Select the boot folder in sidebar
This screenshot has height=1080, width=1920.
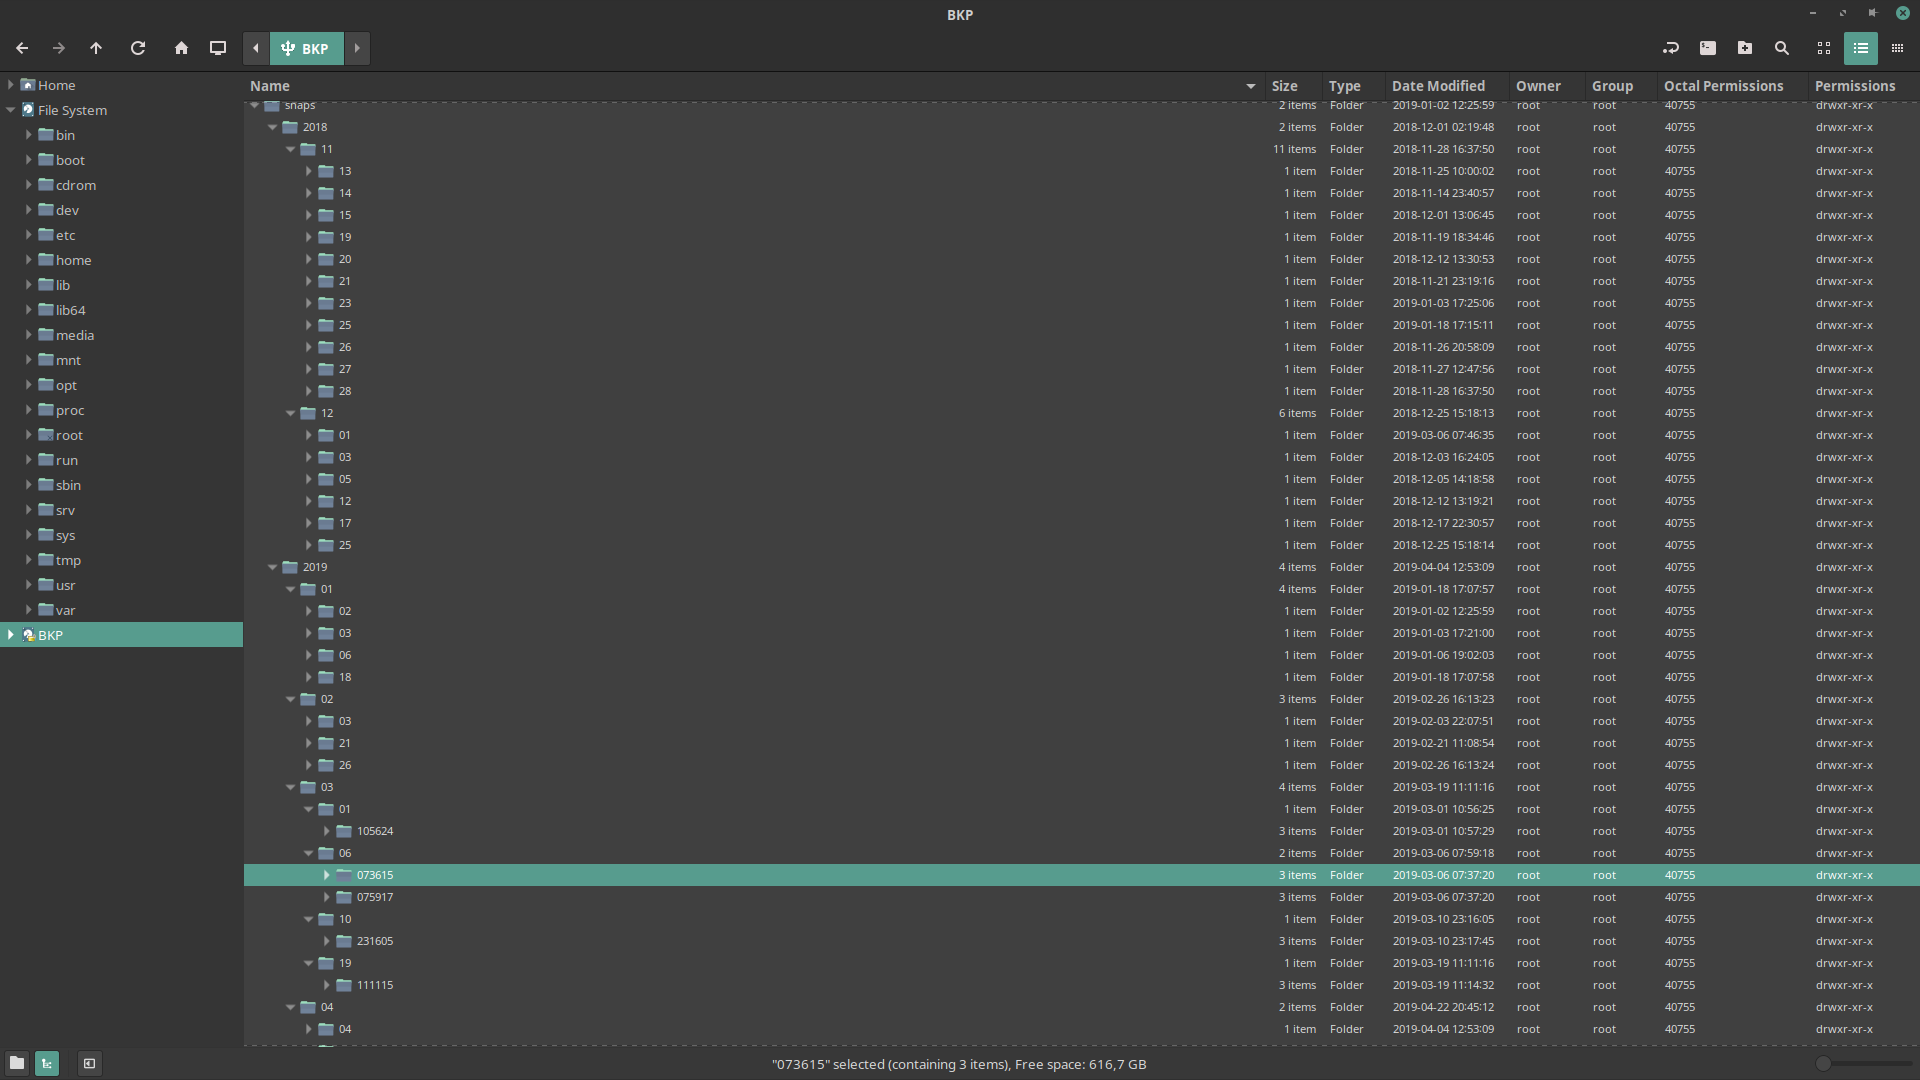70,160
